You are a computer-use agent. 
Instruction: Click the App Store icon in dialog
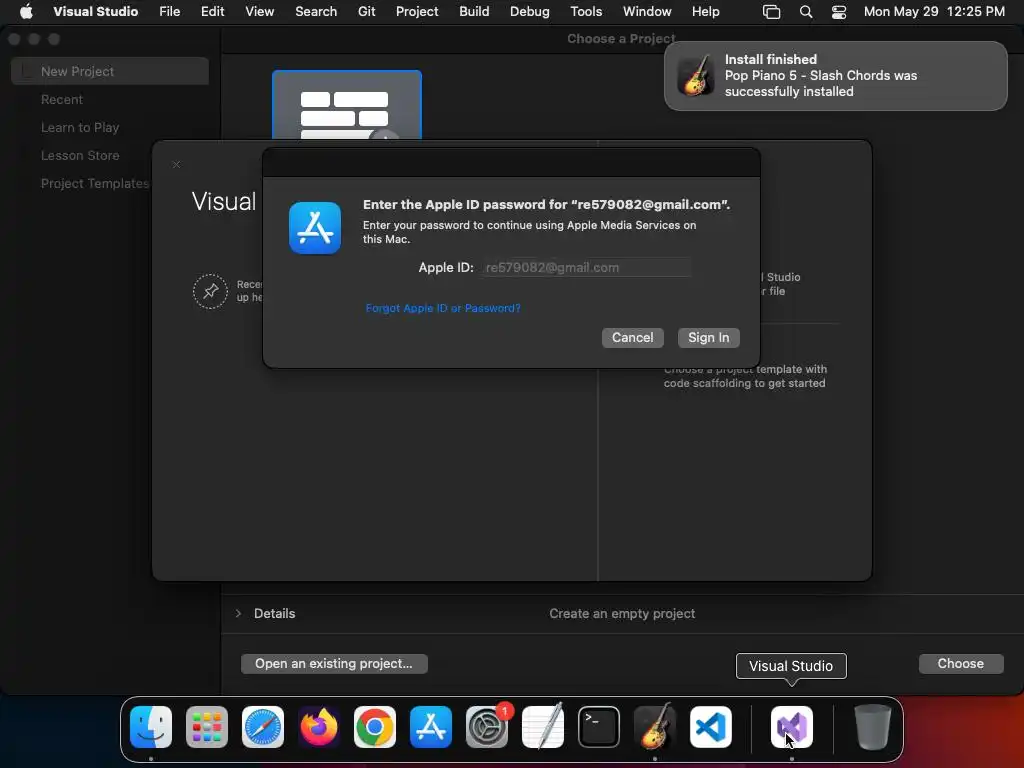315,228
